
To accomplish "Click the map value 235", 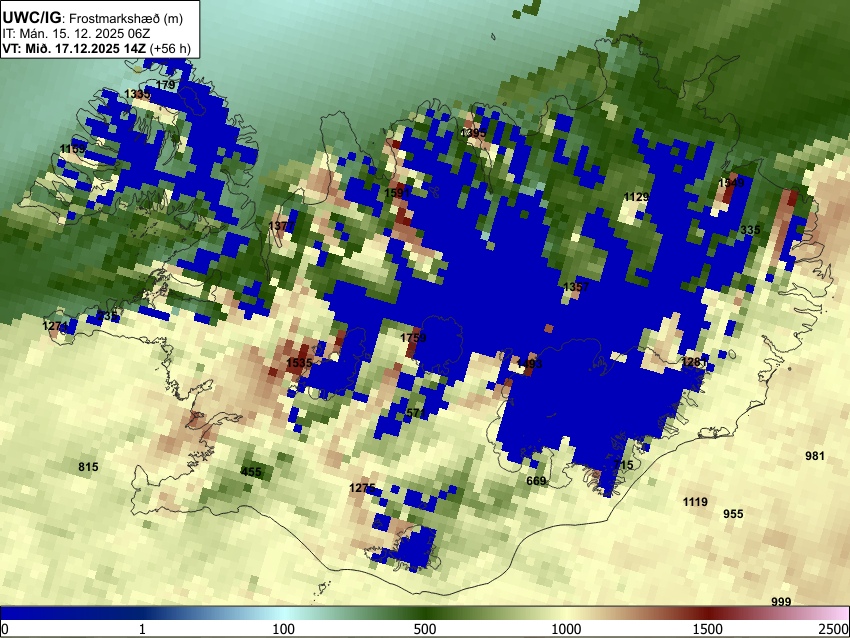I will coord(108,315).
